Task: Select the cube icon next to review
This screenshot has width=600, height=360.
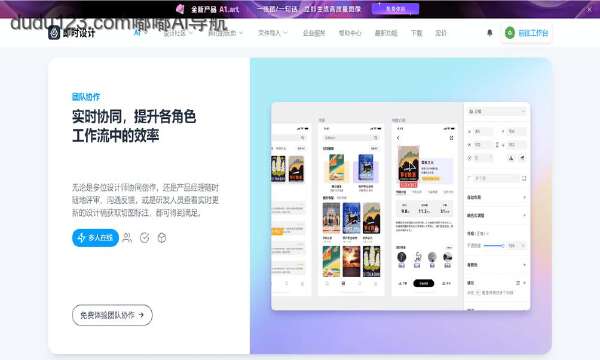Action: coord(162,238)
